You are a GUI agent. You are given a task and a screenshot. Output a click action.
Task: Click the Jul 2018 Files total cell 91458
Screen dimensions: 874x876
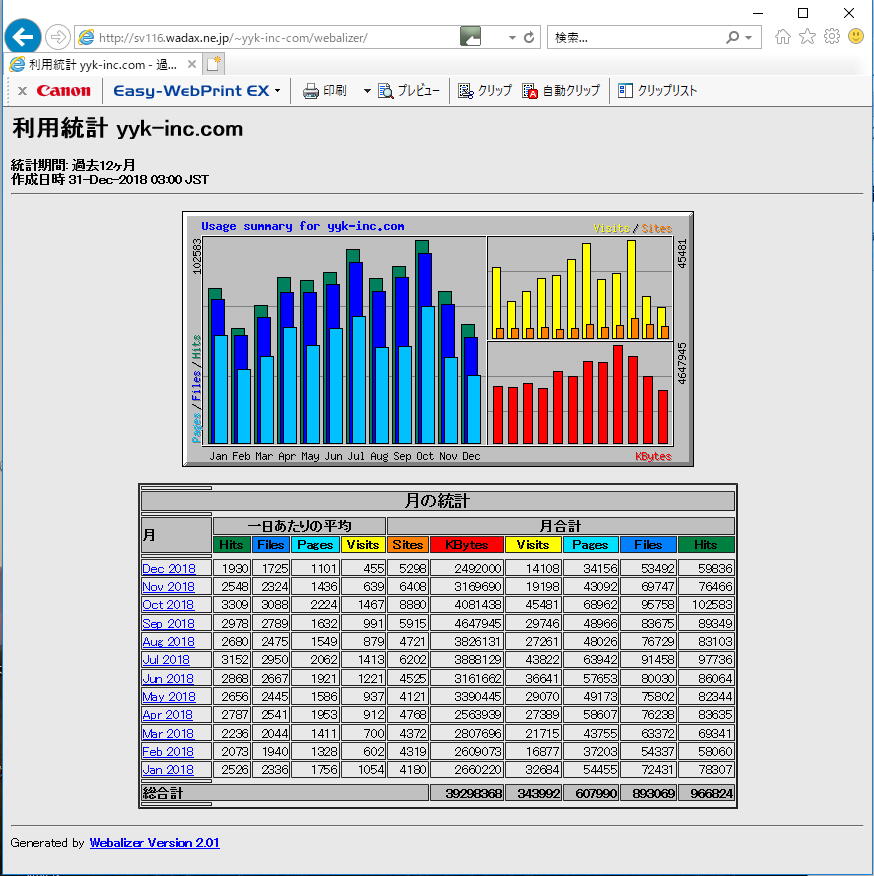pos(648,659)
